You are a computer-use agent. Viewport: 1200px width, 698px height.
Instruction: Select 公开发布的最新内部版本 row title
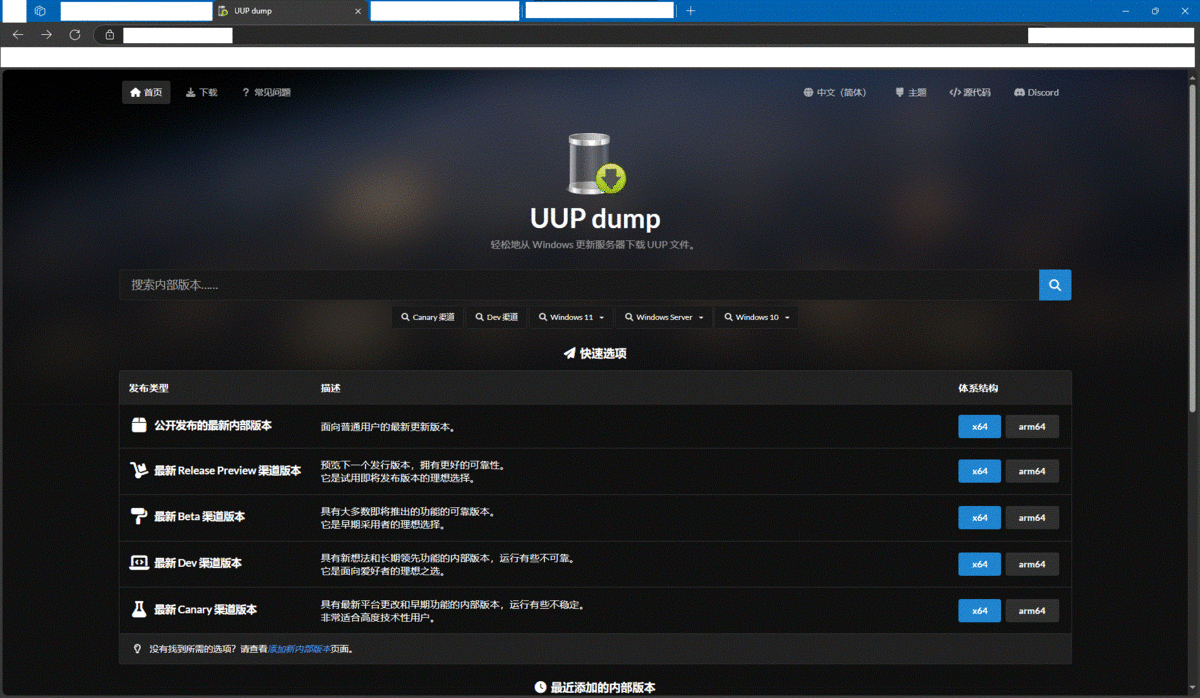[x=213, y=426]
